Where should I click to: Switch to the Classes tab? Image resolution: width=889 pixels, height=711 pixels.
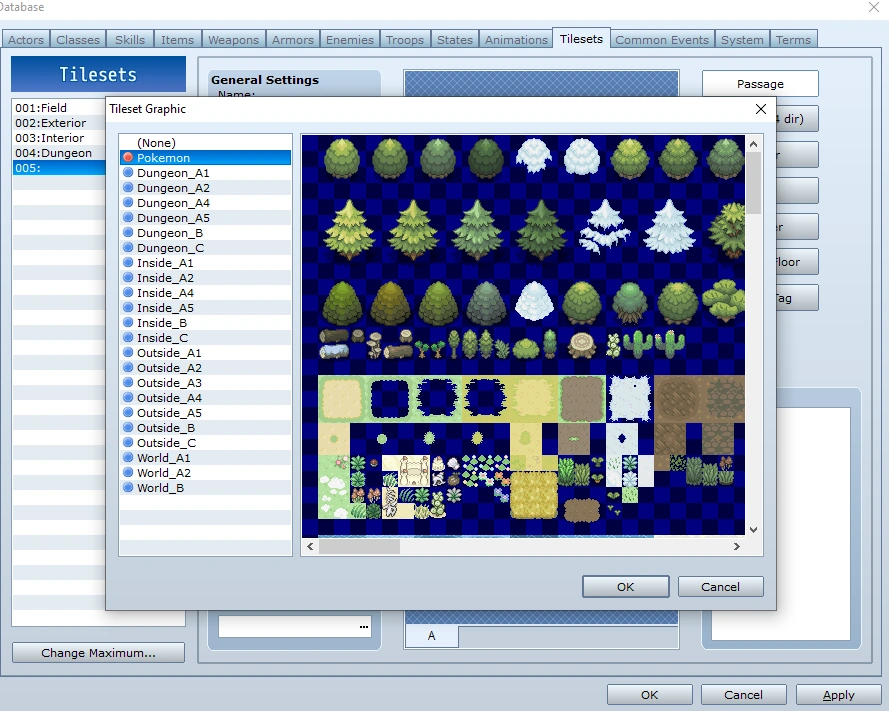coord(78,40)
